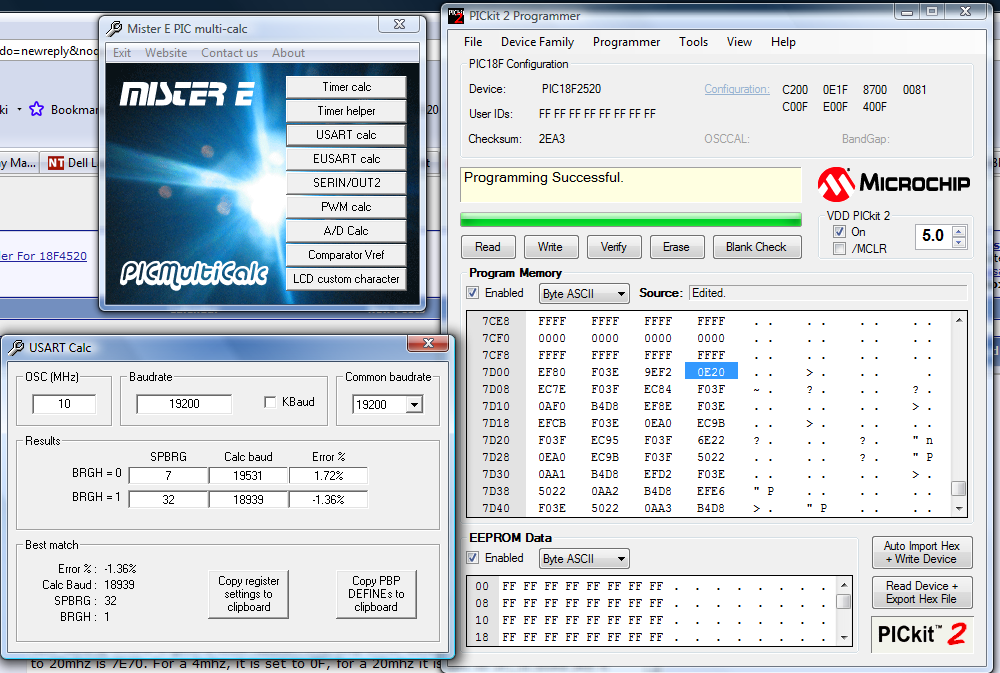Open the Programmer menu
The width and height of the screenshot is (1000, 673).
626,42
